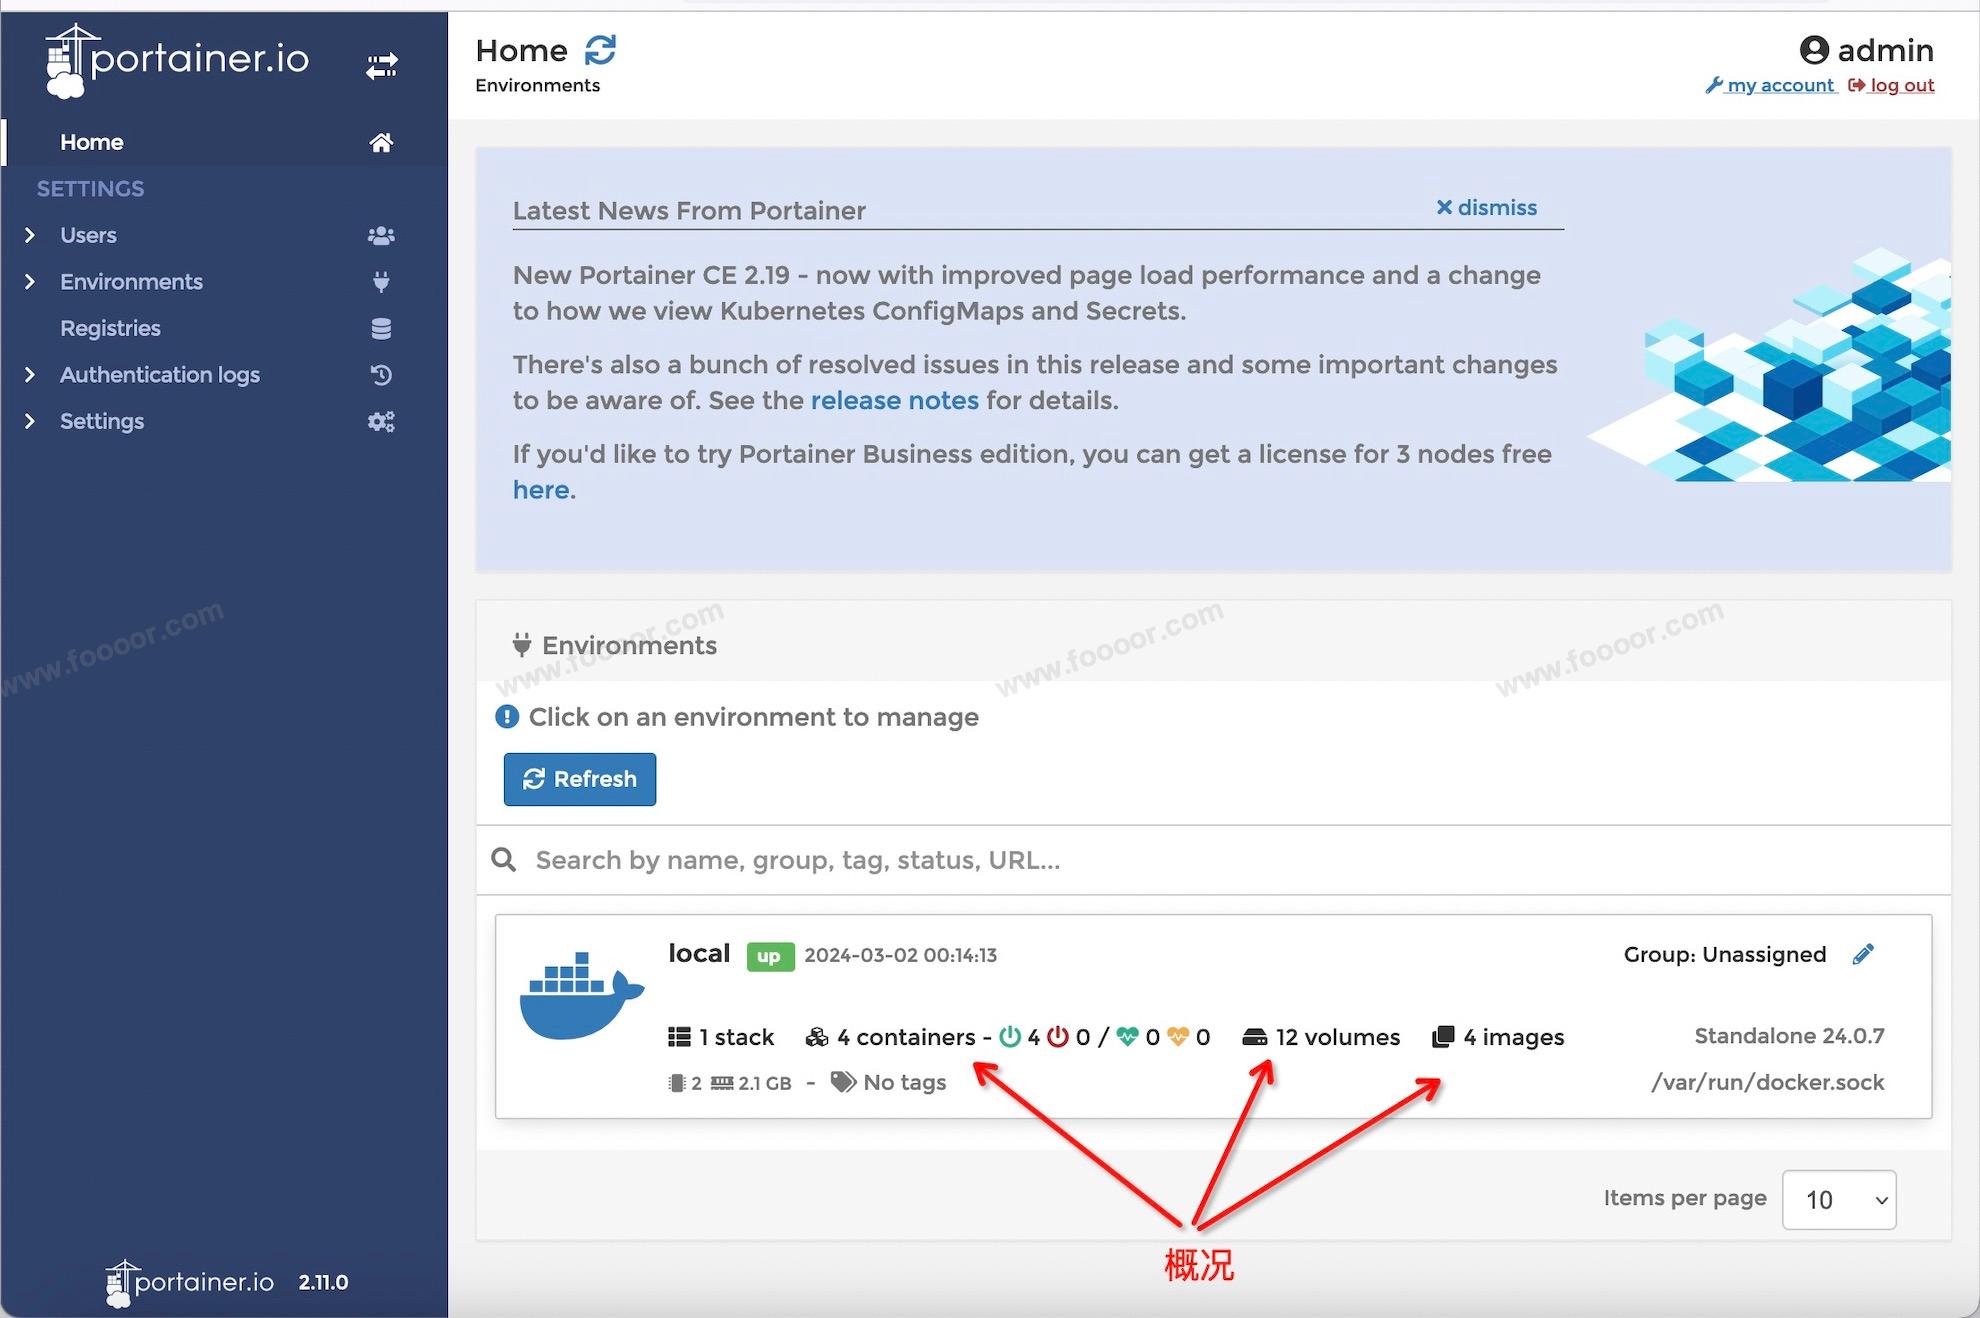Refresh page via icon next to Home title
The height and width of the screenshot is (1318, 1980).
click(x=600, y=50)
